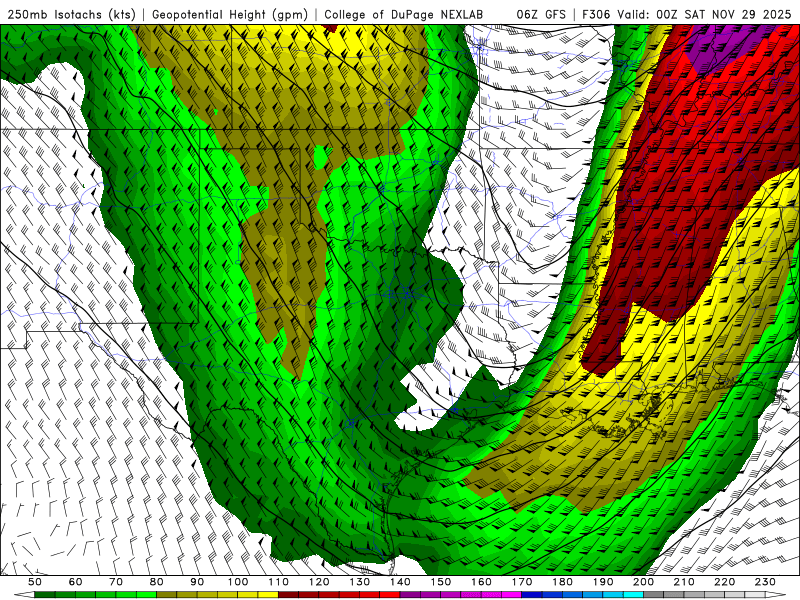Select the brightest green swatch just left of 80
This screenshot has width=800, height=600.
146,595
